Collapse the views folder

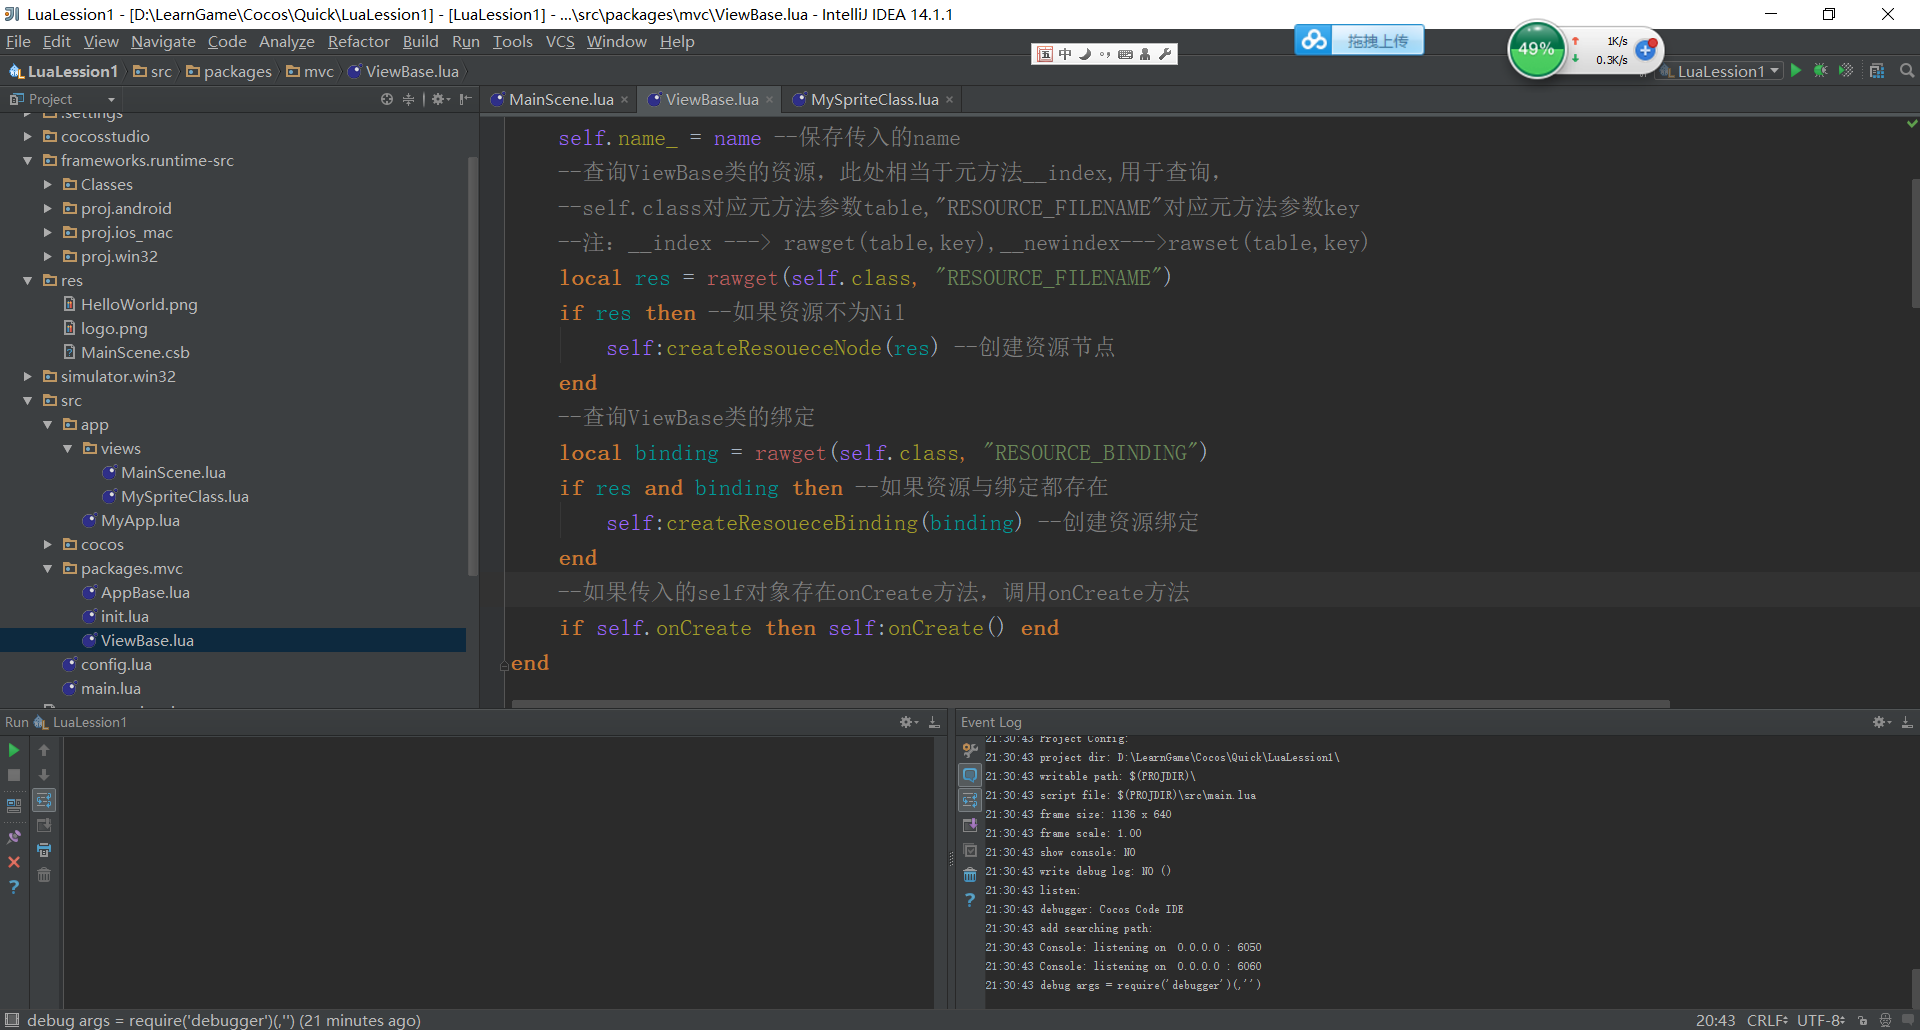tap(68, 449)
